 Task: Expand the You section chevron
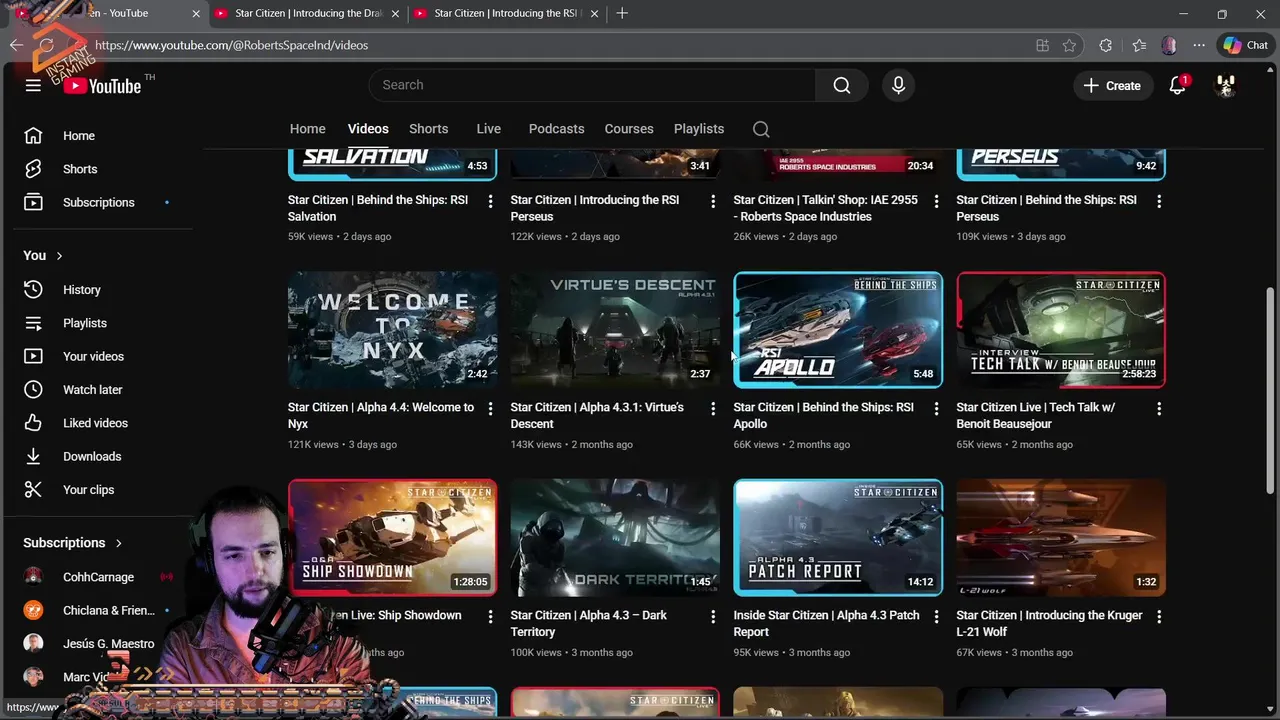click(x=59, y=256)
